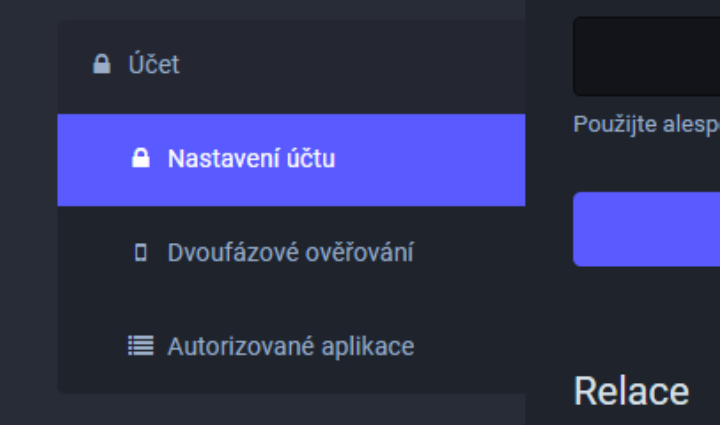Click the empty content area beside Relace
This screenshot has width=720, height=425.
coord(704,391)
